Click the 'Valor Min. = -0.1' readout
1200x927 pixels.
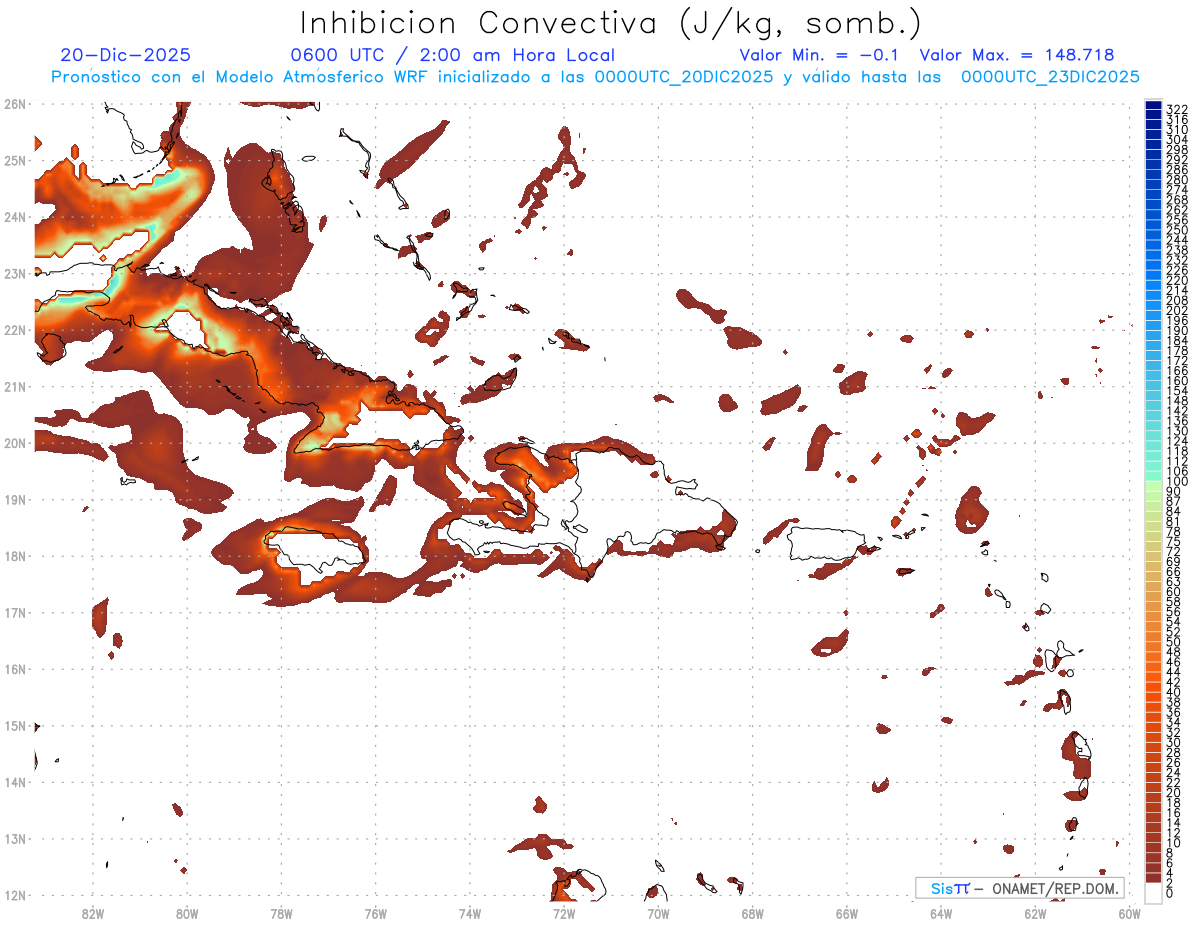(819, 55)
